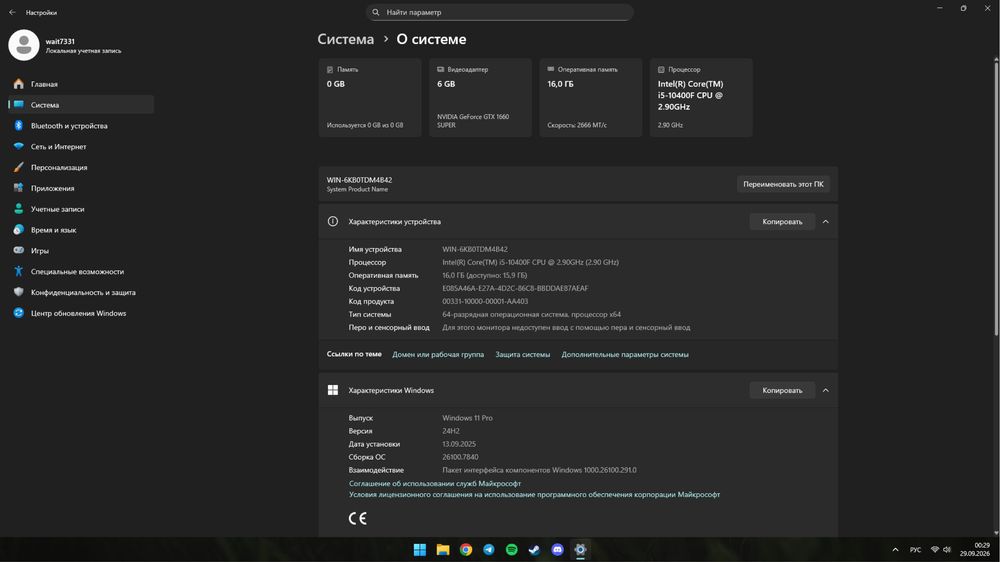Click the Найти параметр search field
1000x562 pixels.
pyautogui.click(x=499, y=12)
